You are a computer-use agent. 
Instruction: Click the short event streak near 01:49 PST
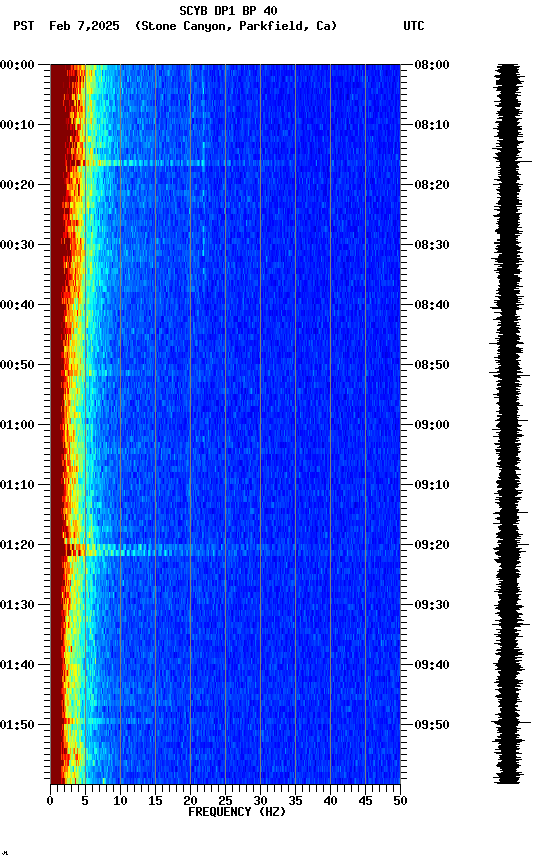(110, 721)
